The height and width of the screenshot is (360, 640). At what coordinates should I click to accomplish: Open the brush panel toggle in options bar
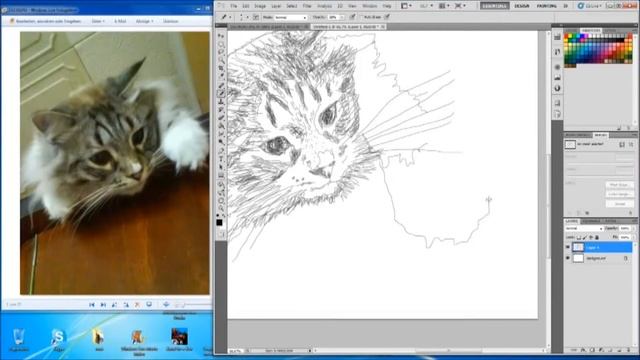pyautogui.click(x=256, y=17)
